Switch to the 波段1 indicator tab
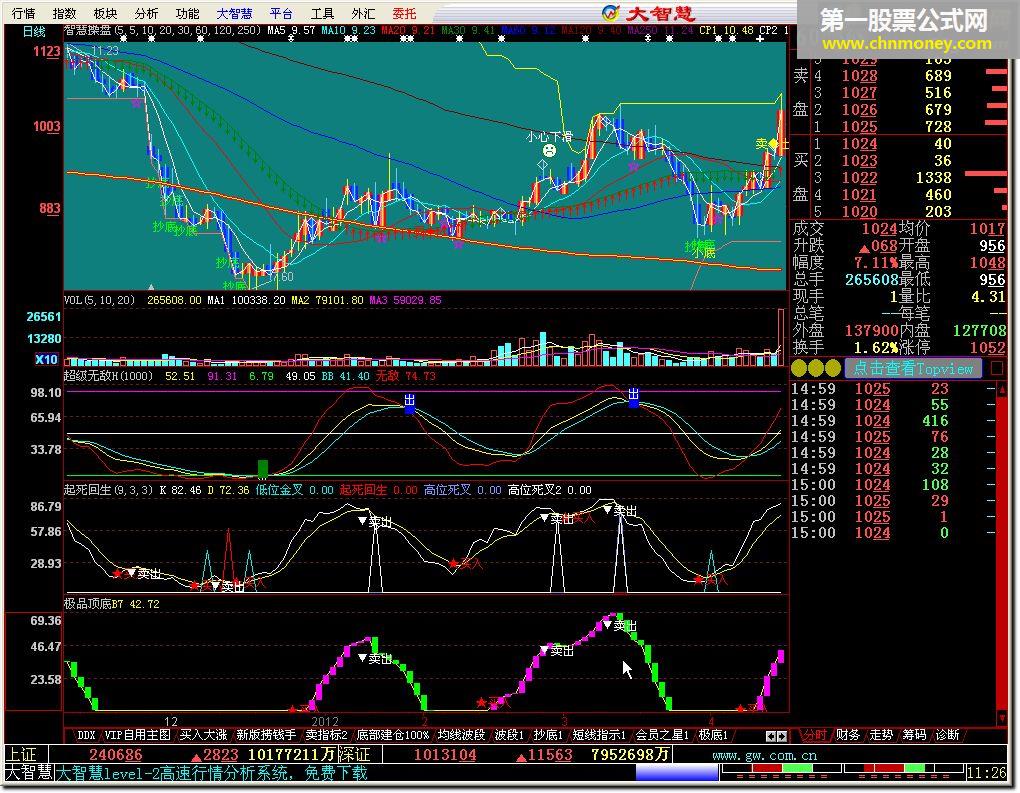The width and height of the screenshot is (1020, 793). pyautogui.click(x=509, y=735)
